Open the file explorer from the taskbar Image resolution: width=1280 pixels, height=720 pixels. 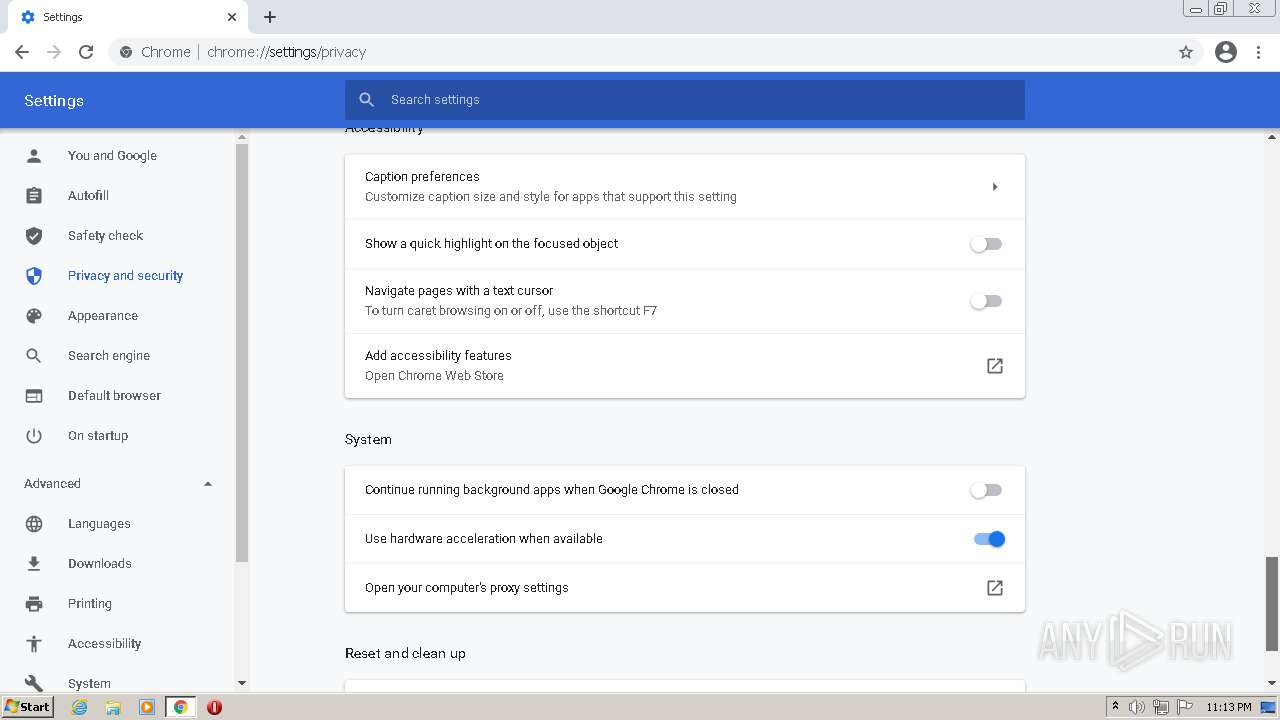click(x=113, y=707)
